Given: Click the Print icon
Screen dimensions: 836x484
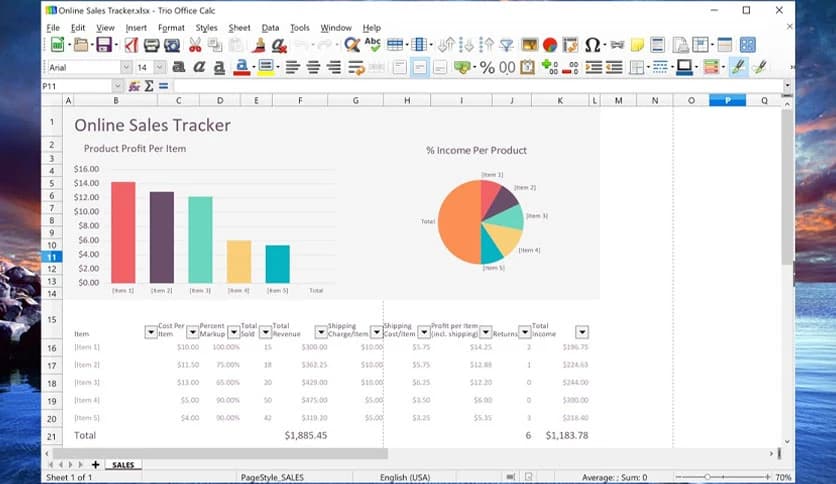Looking at the screenshot, I should [x=151, y=45].
